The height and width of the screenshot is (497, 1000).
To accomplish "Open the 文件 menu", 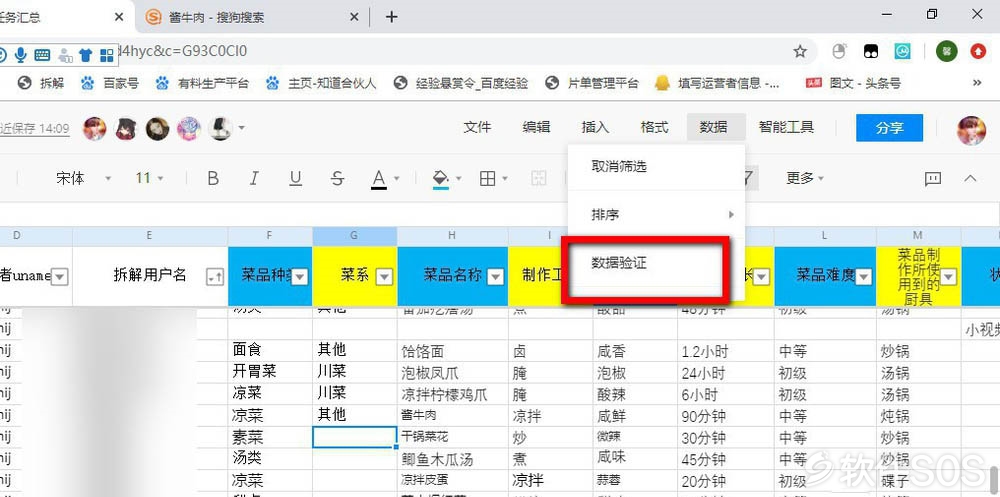I will (x=477, y=128).
